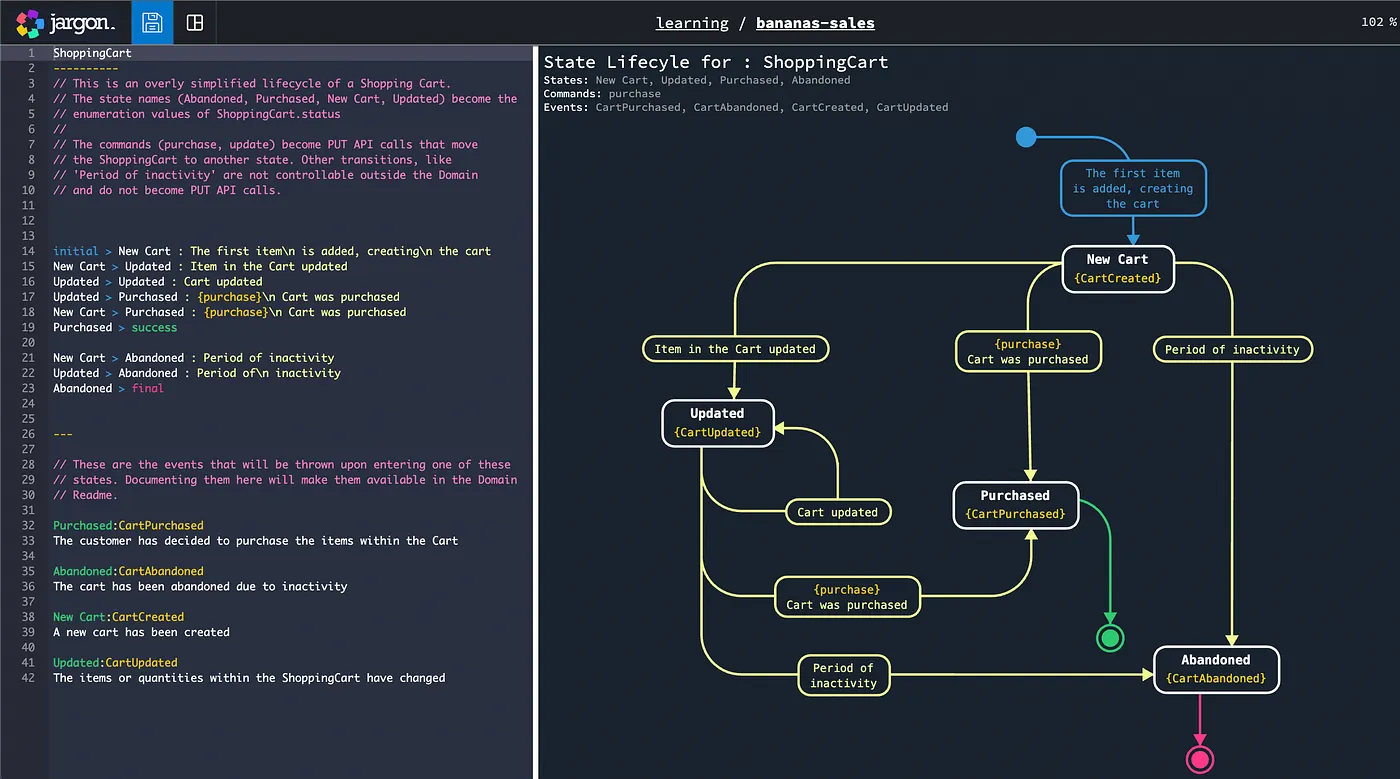This screenshot has width=1400, height=779.
Task: Click the floppy disk save icon
Action: pyautogui.click(x=152, y=22)
